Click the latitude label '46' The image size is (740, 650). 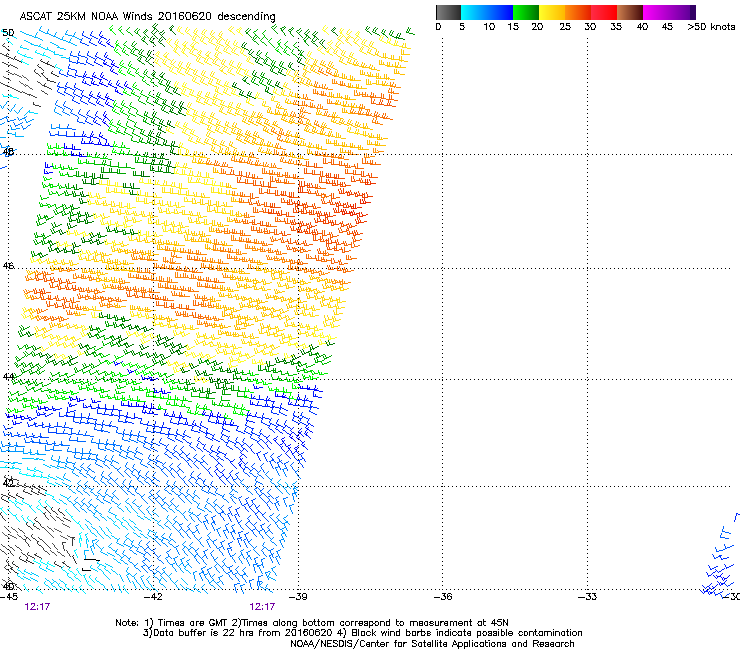click(x=8, y=266)
